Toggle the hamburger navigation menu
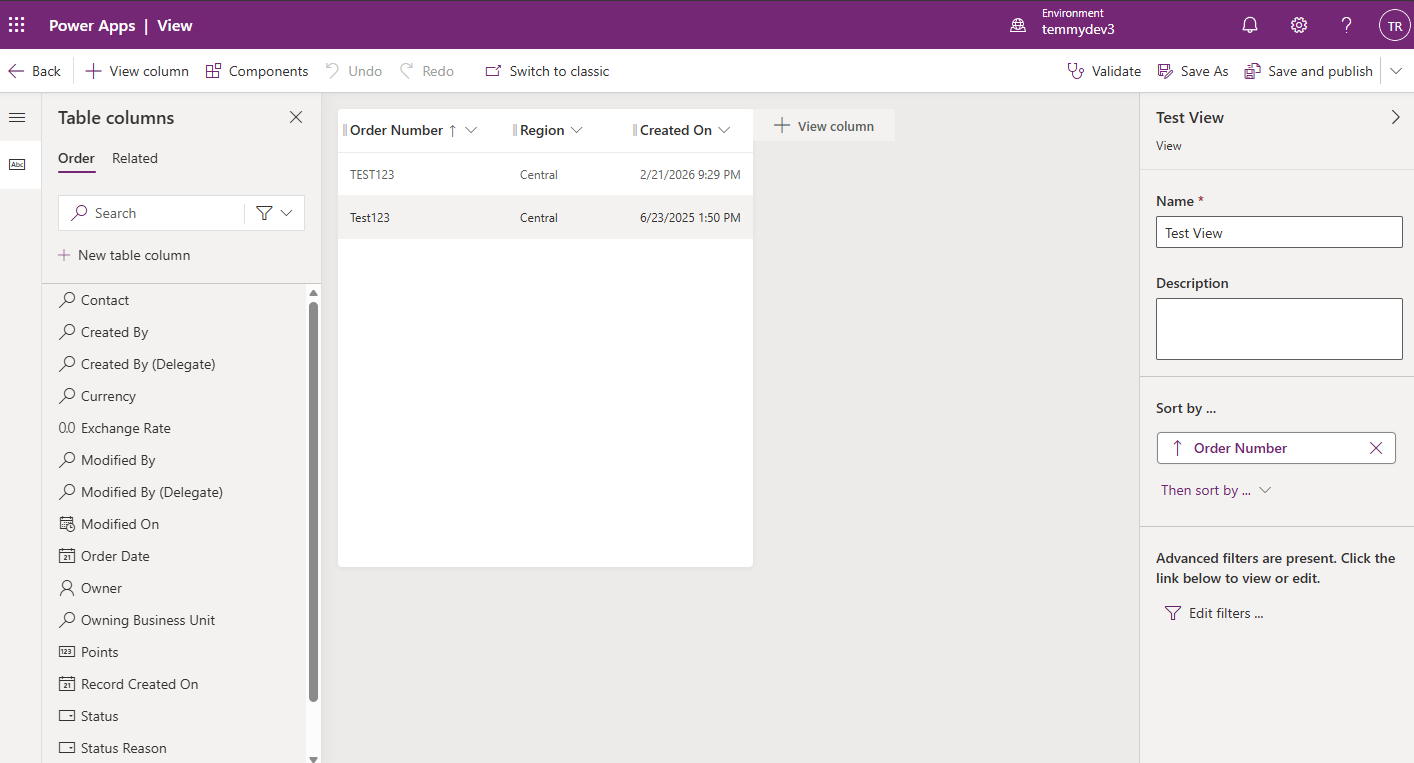1414x763 pixels. (x=17, y=118)
